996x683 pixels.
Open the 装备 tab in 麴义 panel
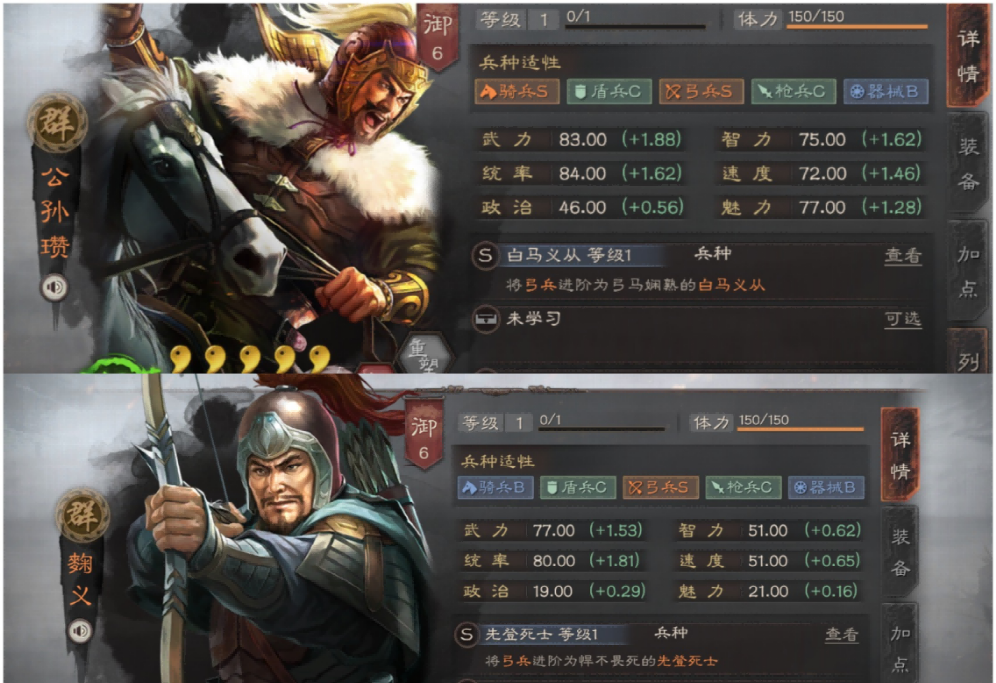900,552
